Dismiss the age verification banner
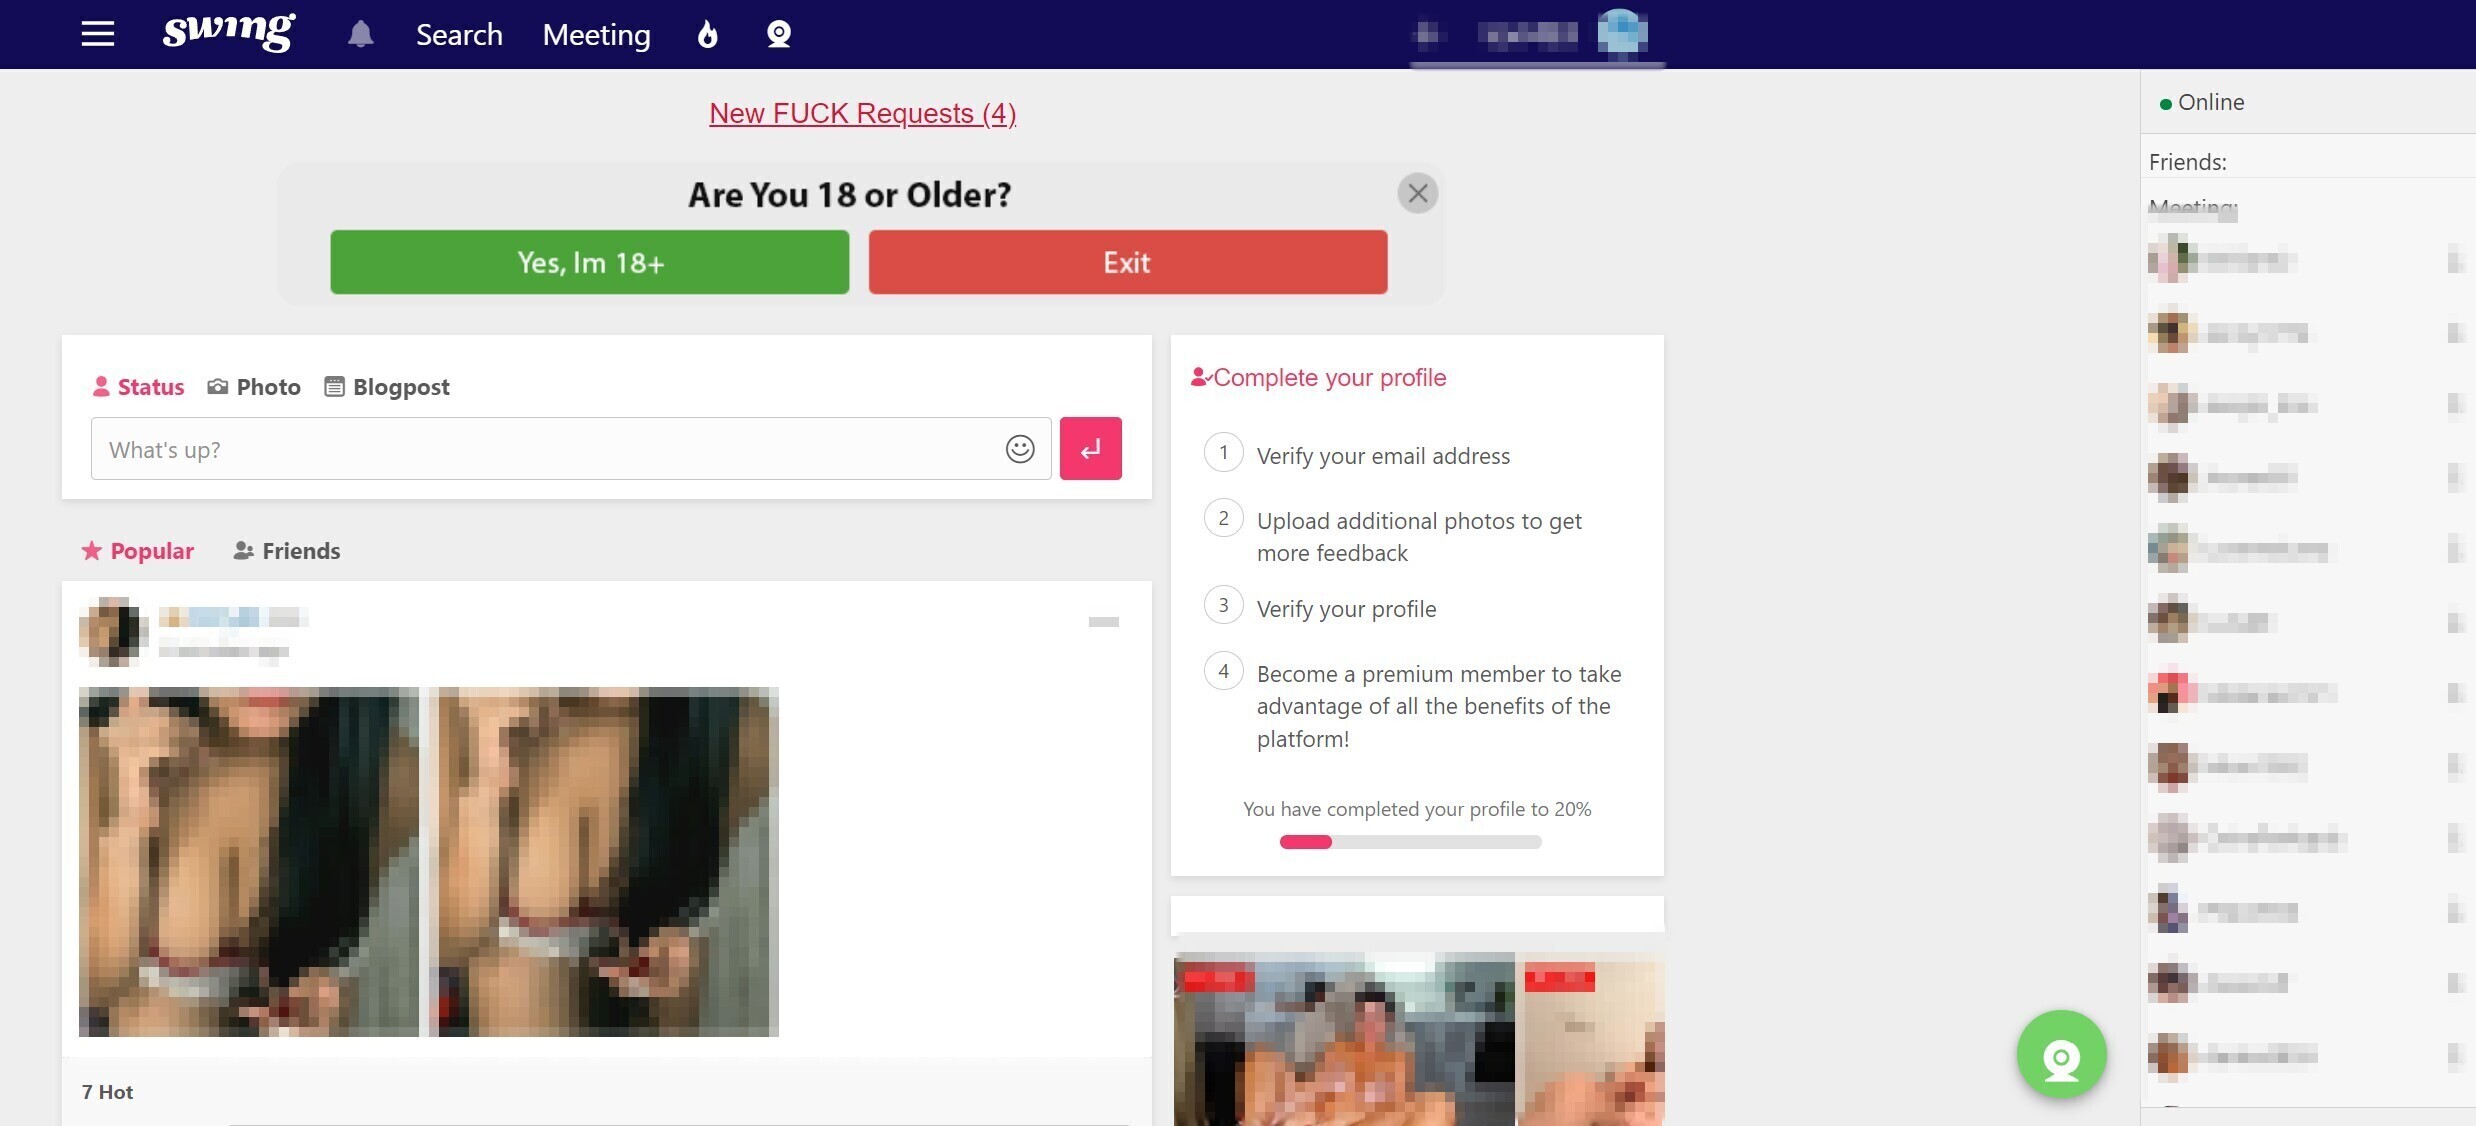The height and width of the screenshot is (1126, 2476). (1417, 193)
